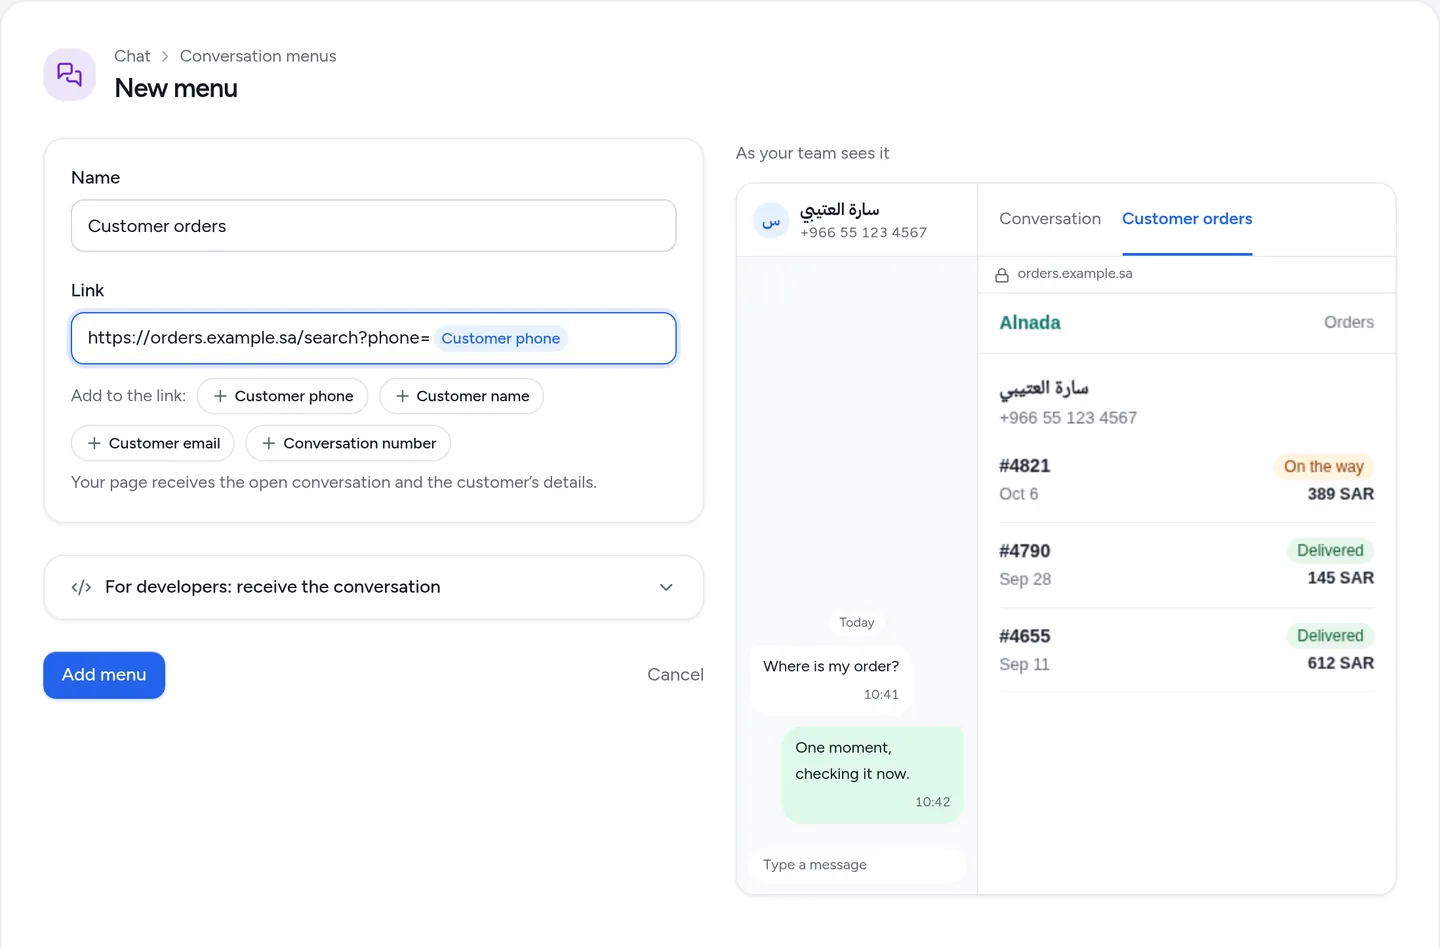Click the Type a message box
1440x948 pixels.
click(x=857, y=865)
